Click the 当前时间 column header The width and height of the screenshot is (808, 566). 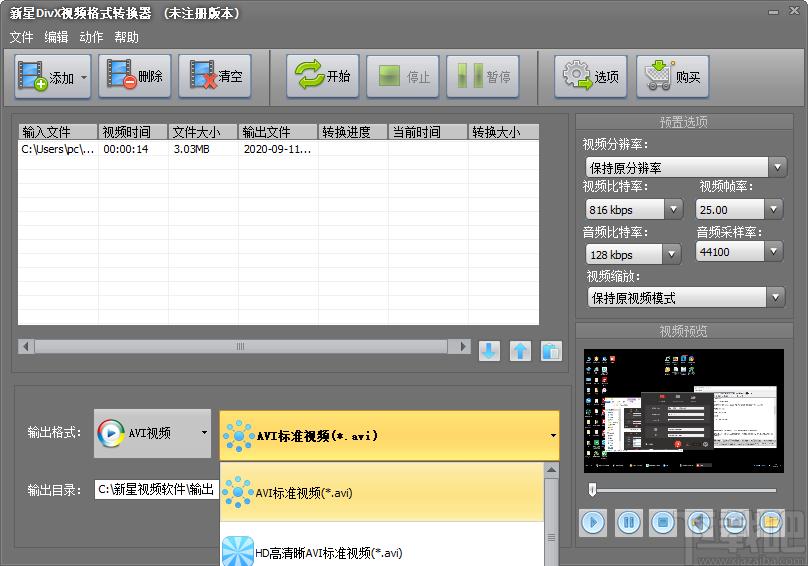coord(428,132)
